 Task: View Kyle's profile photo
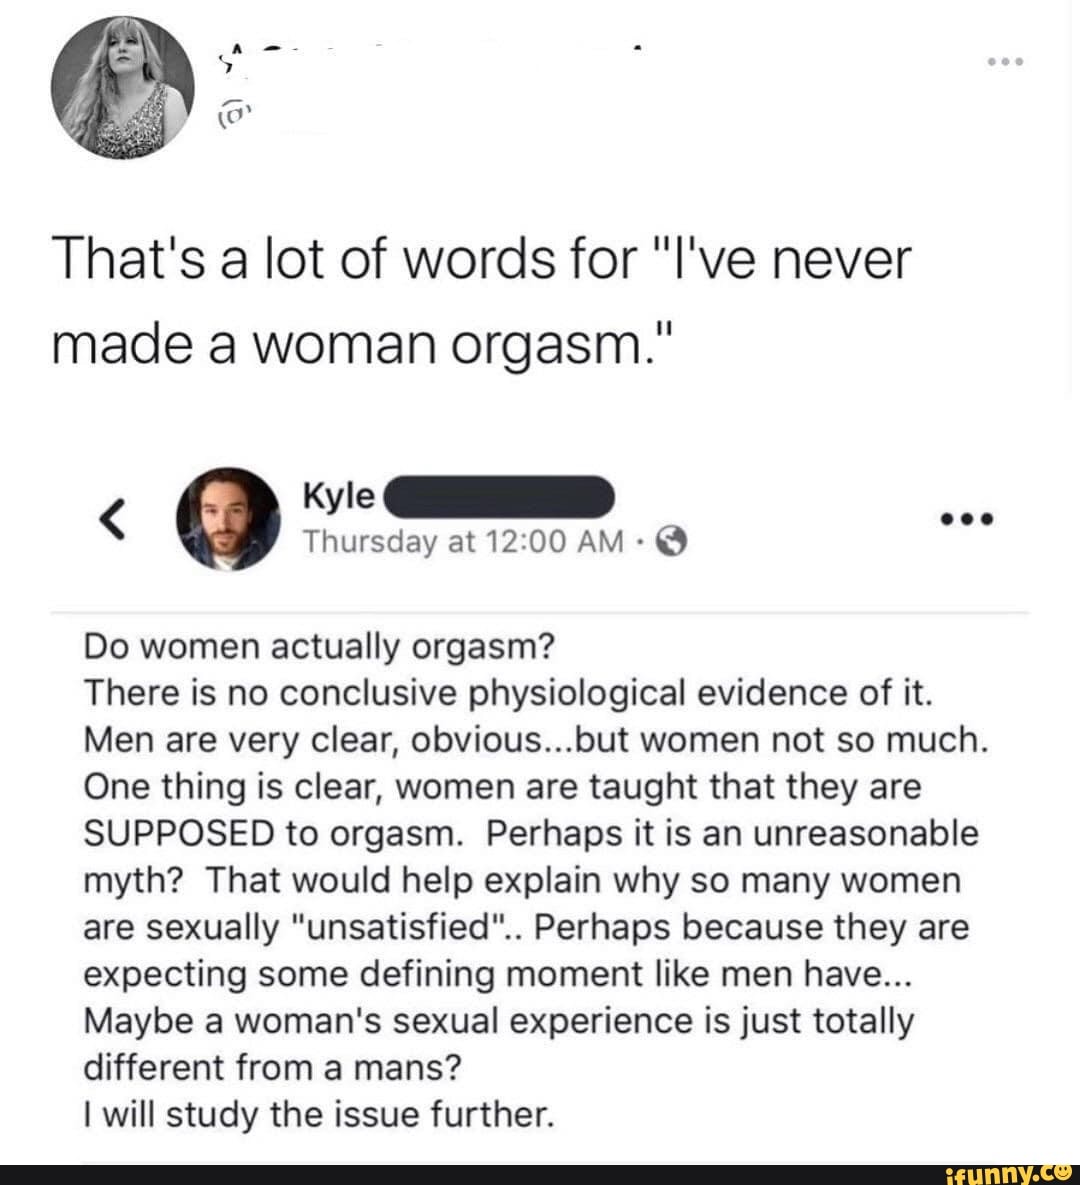[x=228, y=519]
